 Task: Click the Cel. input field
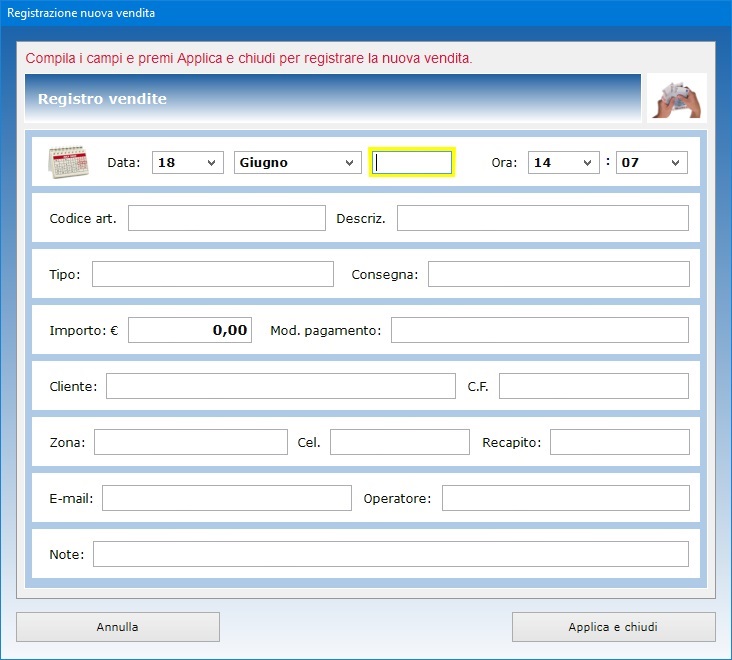click(400, 442)
